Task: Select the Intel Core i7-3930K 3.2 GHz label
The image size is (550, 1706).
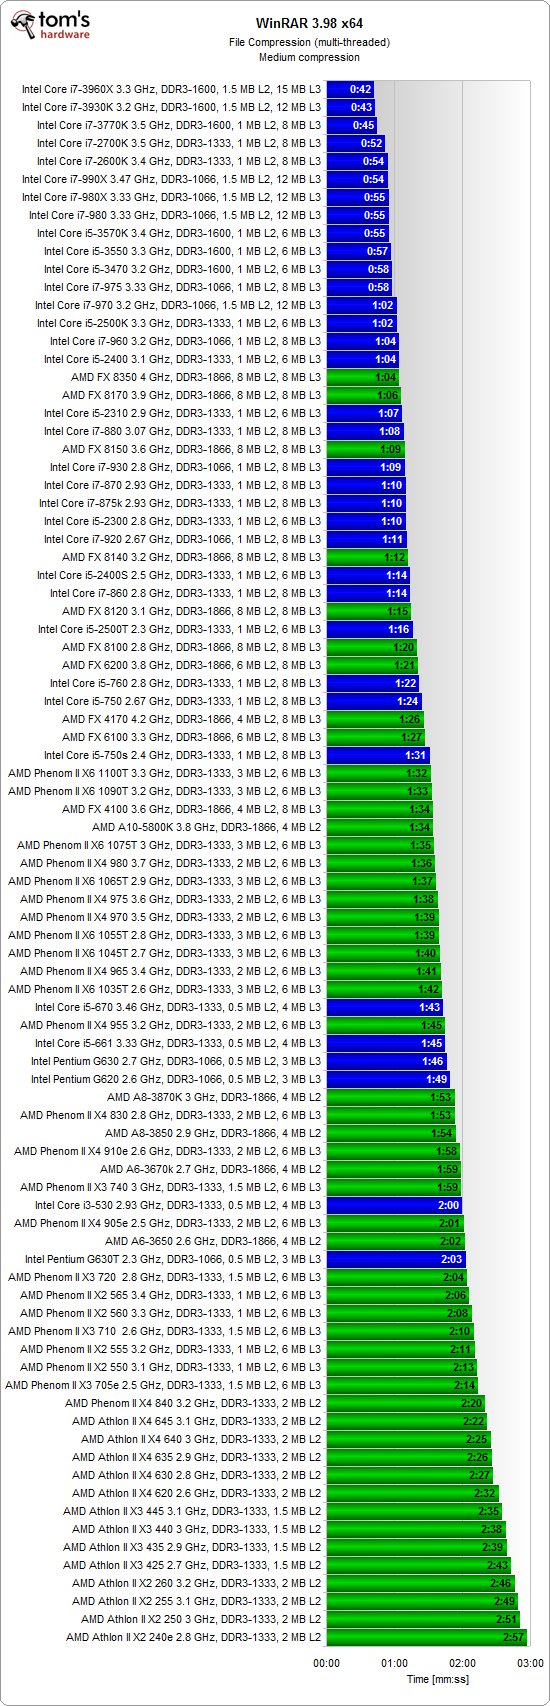Action: pos(172,107)
